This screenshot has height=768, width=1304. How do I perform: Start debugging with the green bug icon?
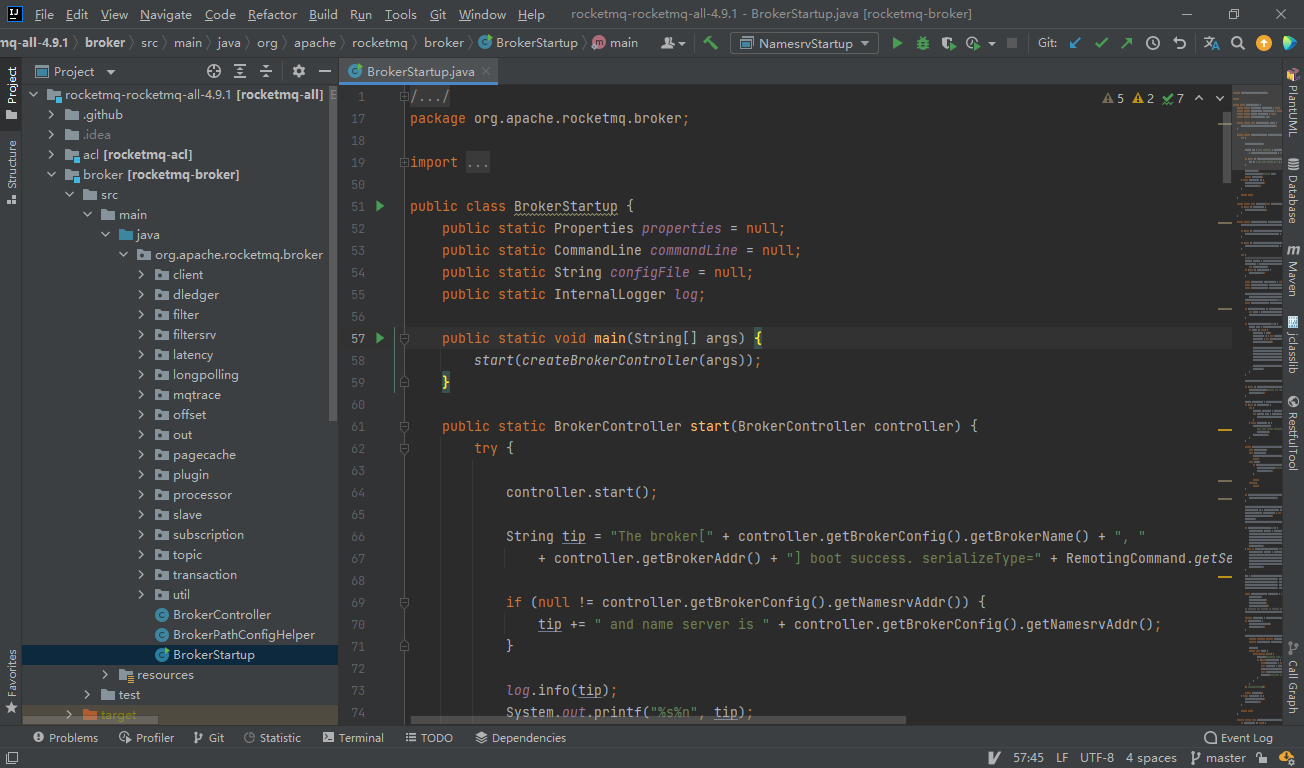(x=923, y=43)
